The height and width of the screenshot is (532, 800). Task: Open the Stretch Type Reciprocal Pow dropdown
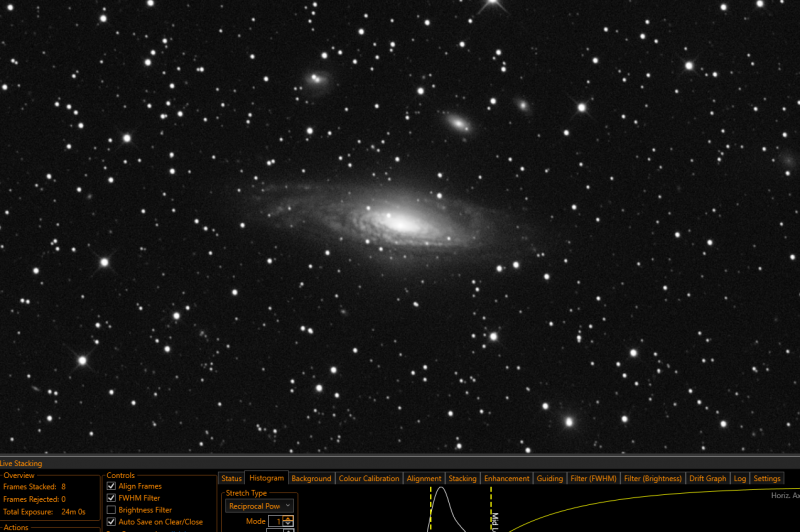259,506
